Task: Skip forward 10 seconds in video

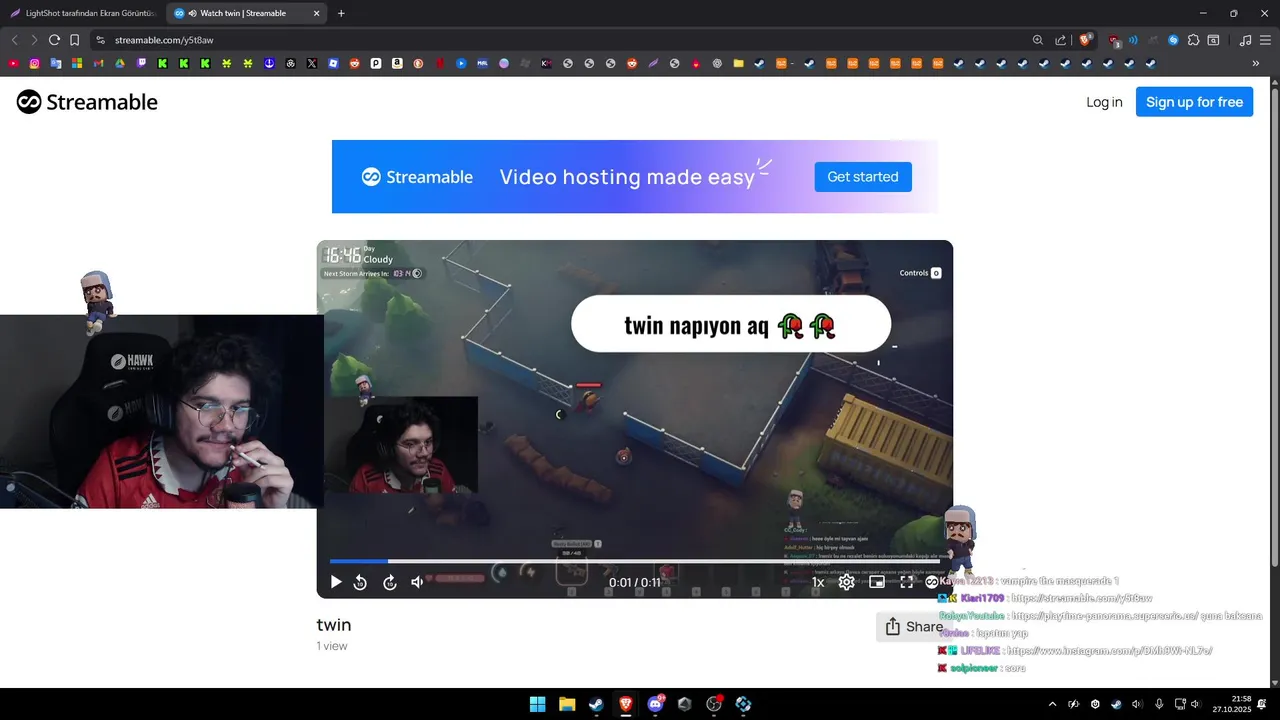Action: click(x=390, y=582)
